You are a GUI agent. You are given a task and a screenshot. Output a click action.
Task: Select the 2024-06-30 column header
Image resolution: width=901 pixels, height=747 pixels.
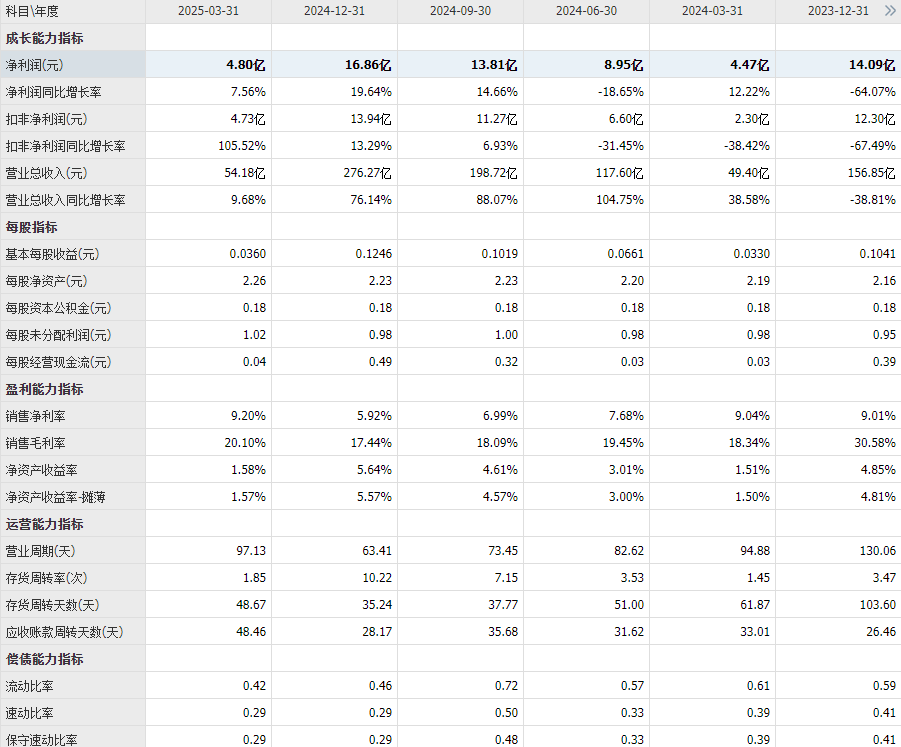tap(586, 11)
